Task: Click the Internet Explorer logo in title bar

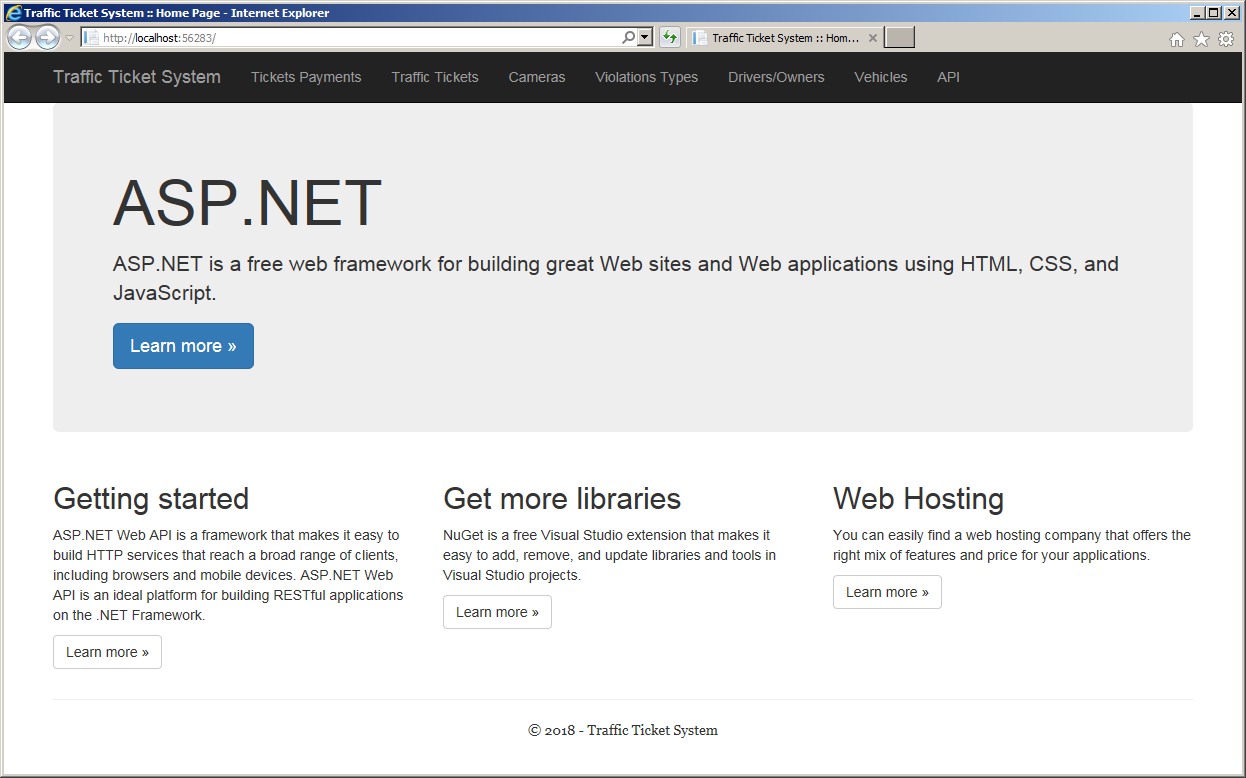Action: [14, 13]
